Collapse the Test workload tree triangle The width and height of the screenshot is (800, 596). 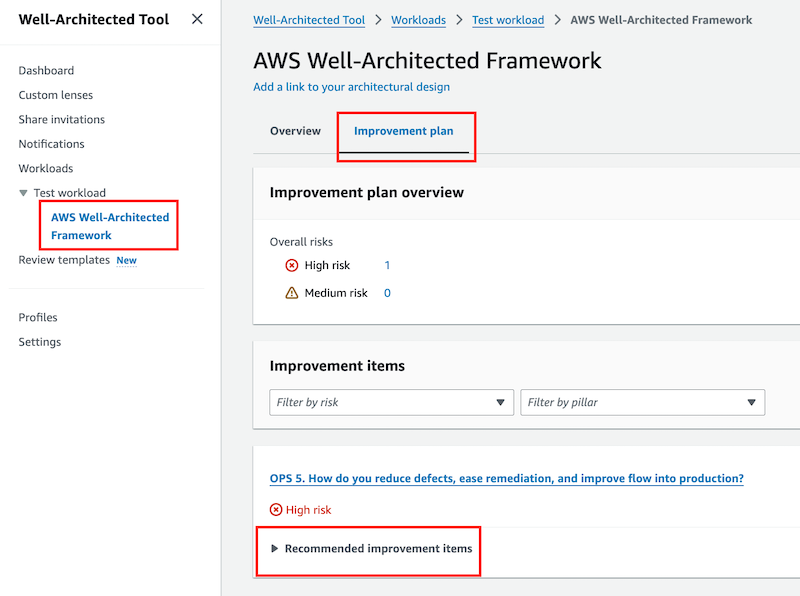(23, 193)
